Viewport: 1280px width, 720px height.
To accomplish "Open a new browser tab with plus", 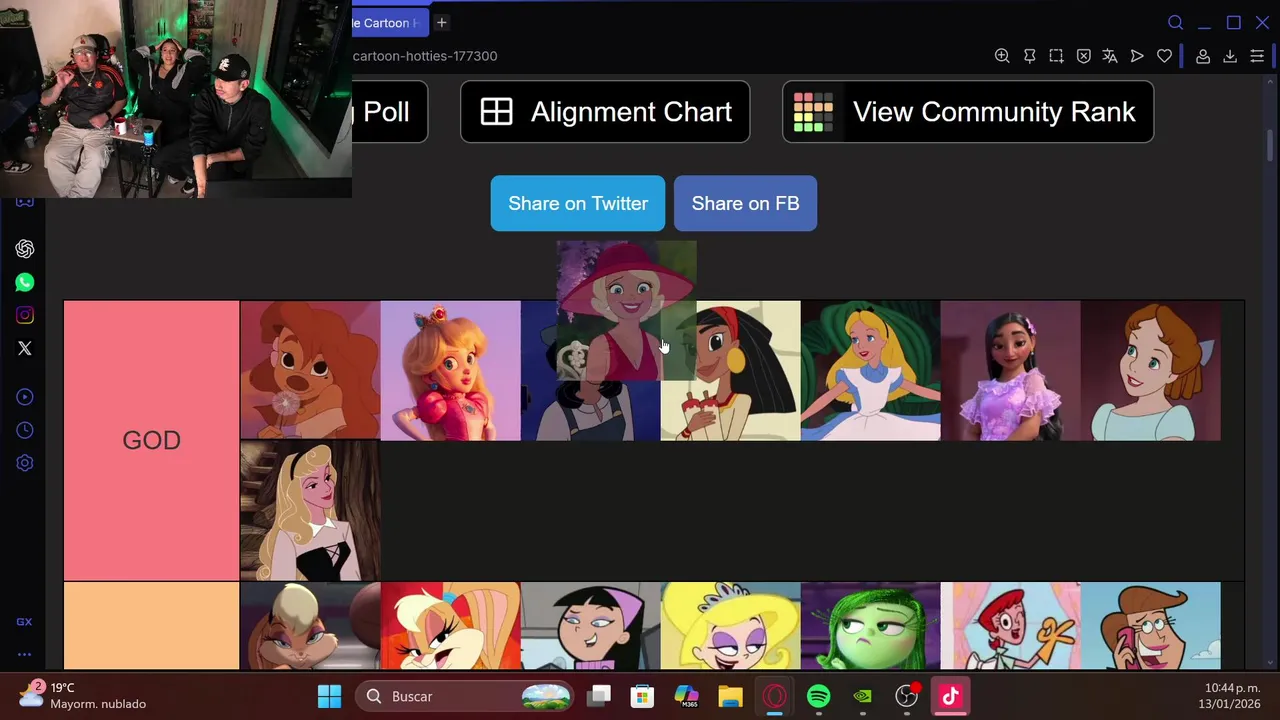I will (x=441, y=23).
